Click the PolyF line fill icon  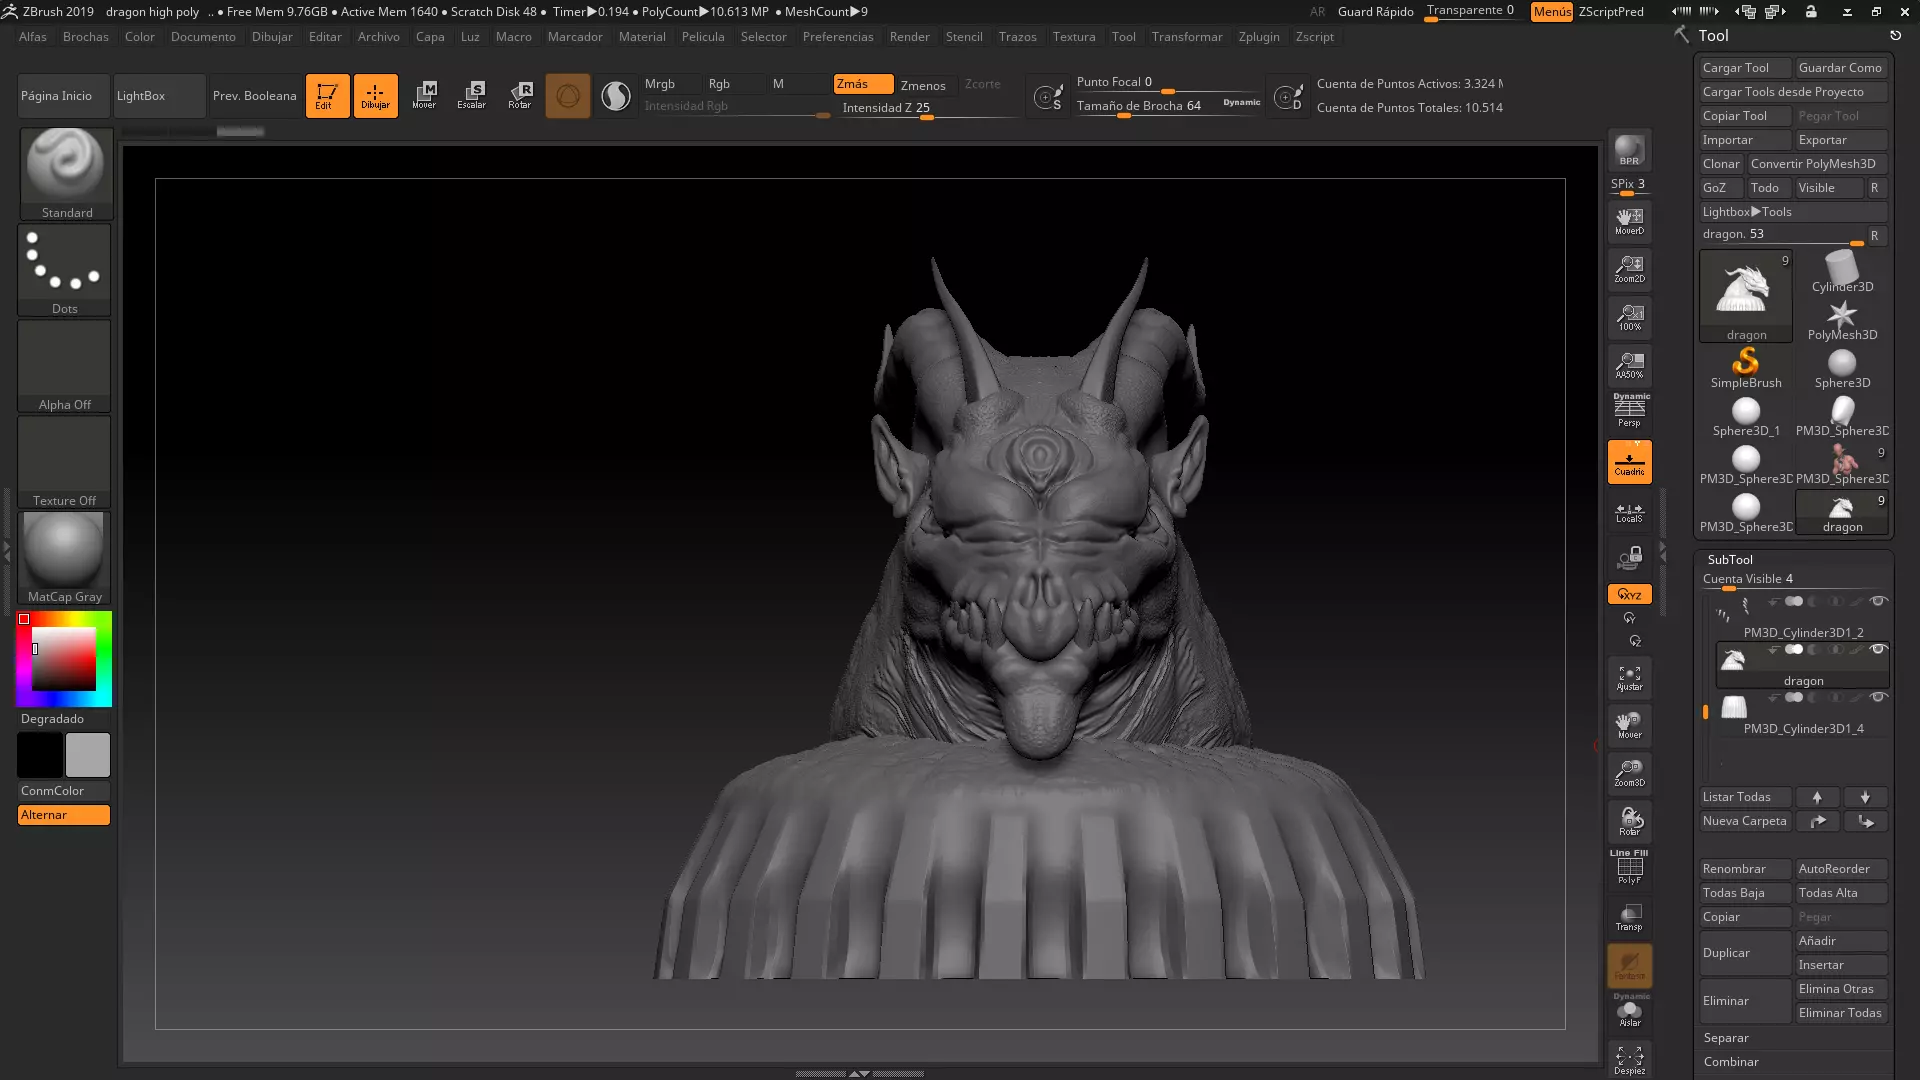[1629, 867]
